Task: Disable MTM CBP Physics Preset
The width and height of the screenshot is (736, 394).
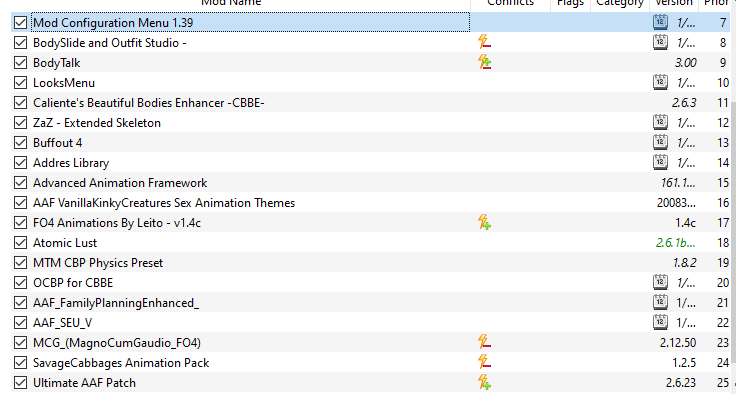Action: point(20,263)
